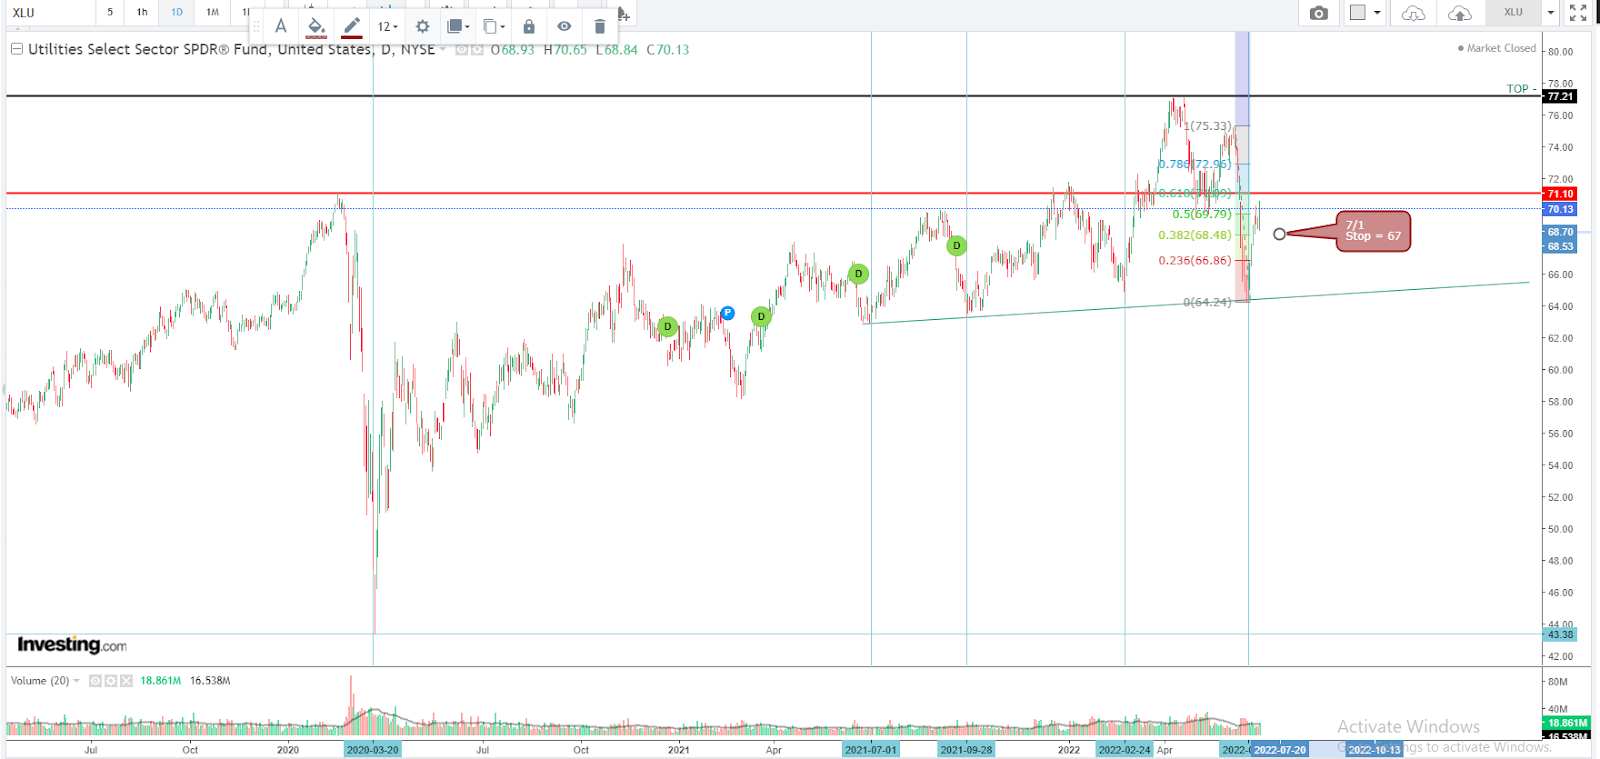Viewport: 1600px width, 759px height.
Task: Open drawing settings gear in floating toolbar
Action: click(422, 27)
